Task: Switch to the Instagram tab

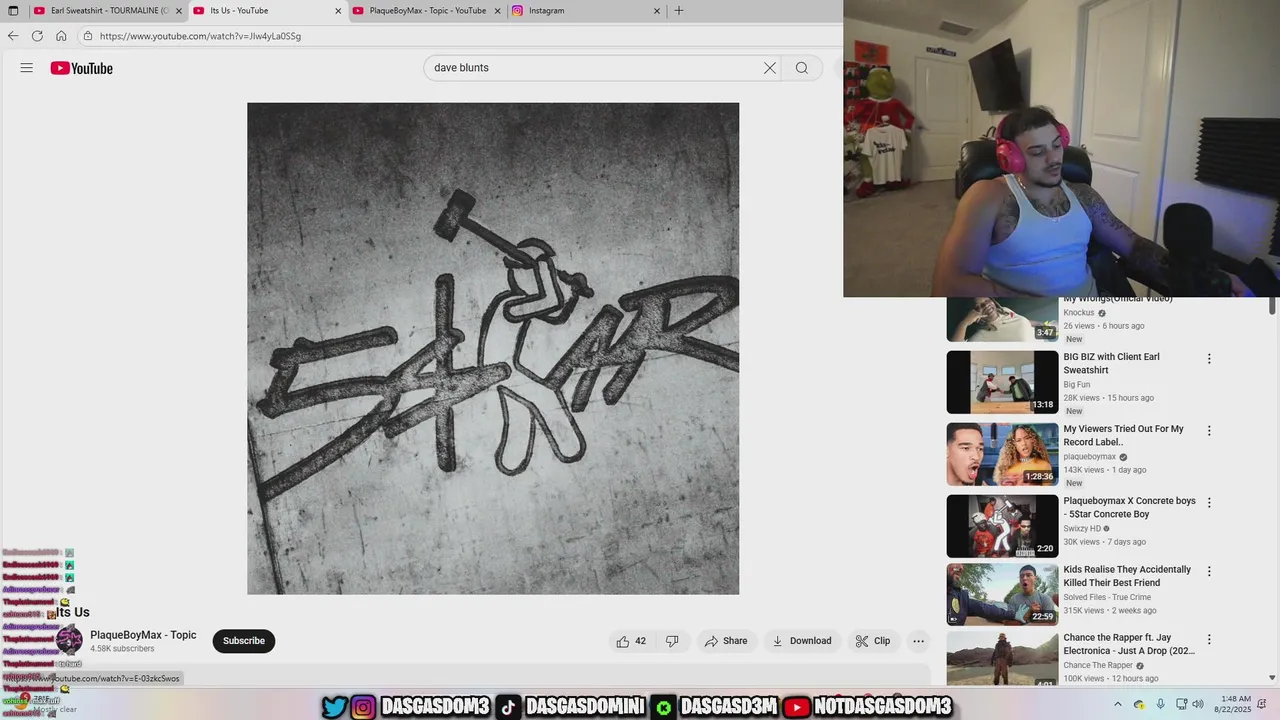Action: (x=587, y=11)
